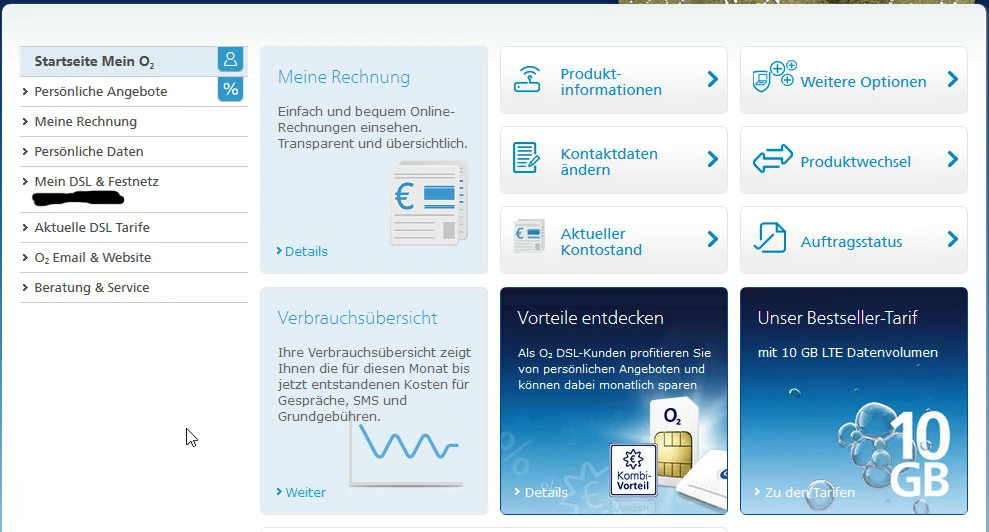Click the Meine Rechnung card heading
989x532 pixels.
tap(344, 77)
